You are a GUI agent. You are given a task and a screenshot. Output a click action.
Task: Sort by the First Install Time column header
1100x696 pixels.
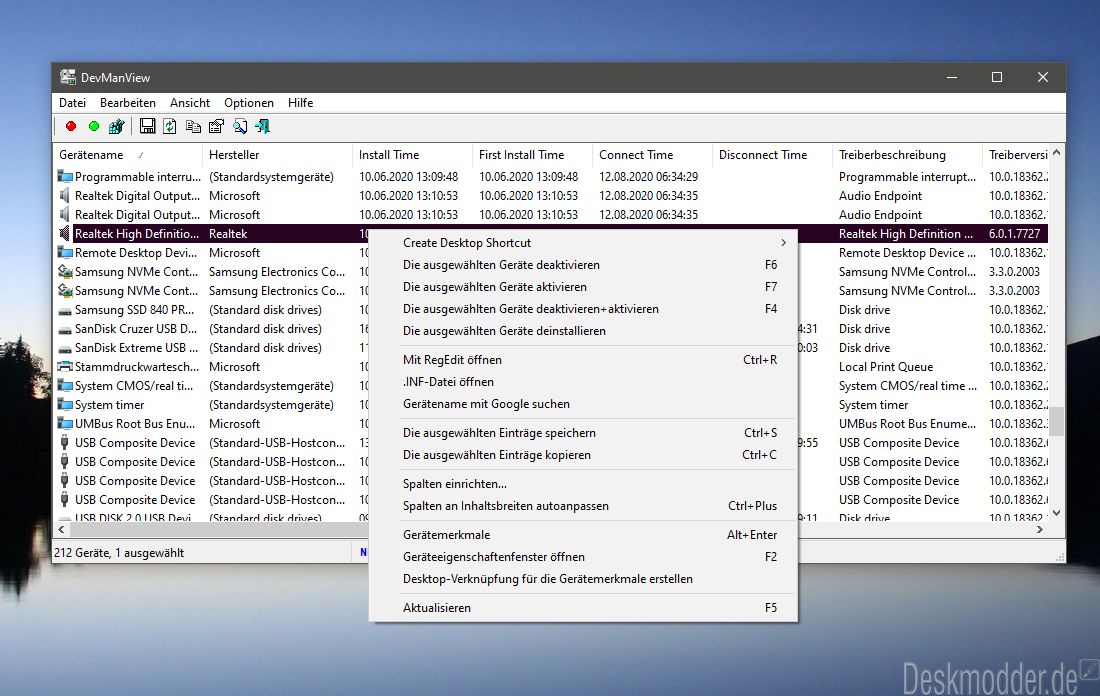click(x=532, y=155)
